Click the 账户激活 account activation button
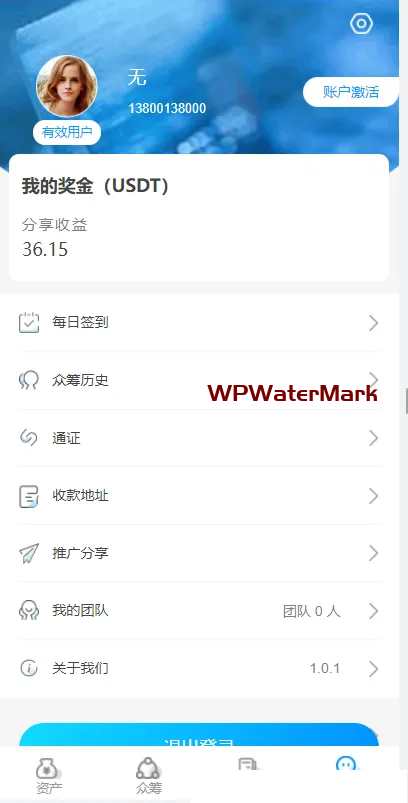Viewport: 408px width, 803px height. pos(351,92)
